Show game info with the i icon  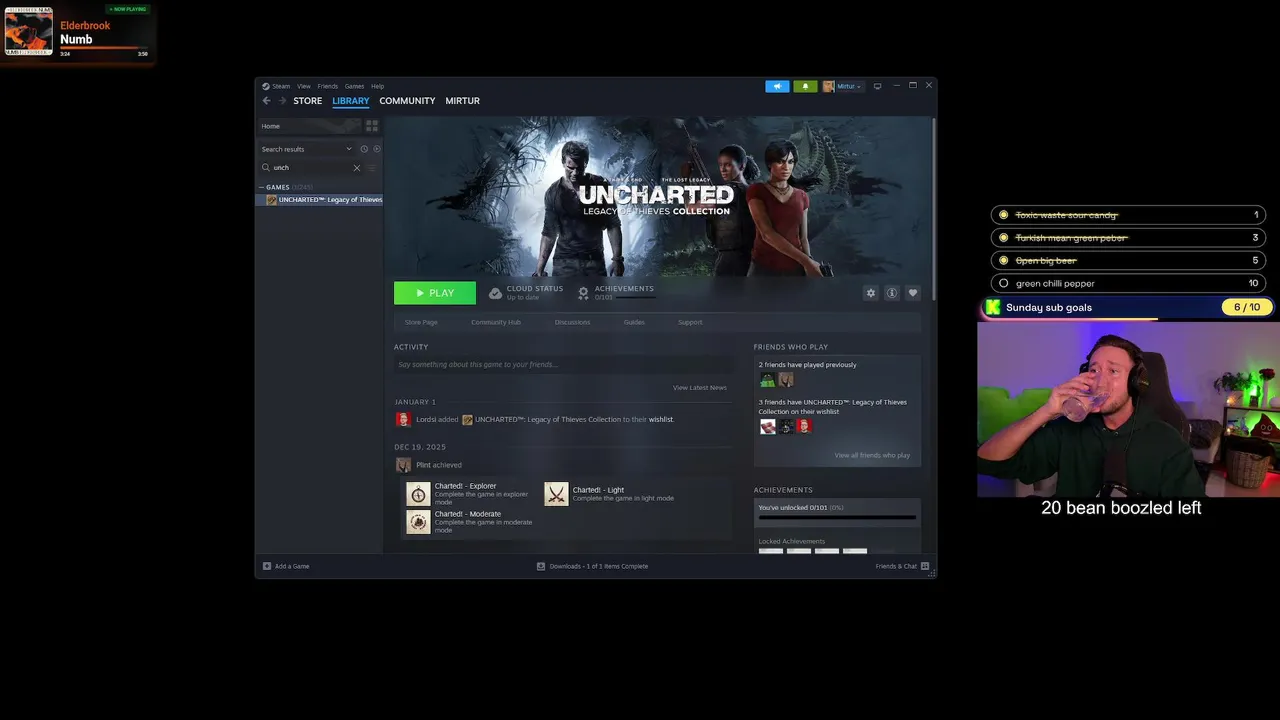(x=892, y=293)
